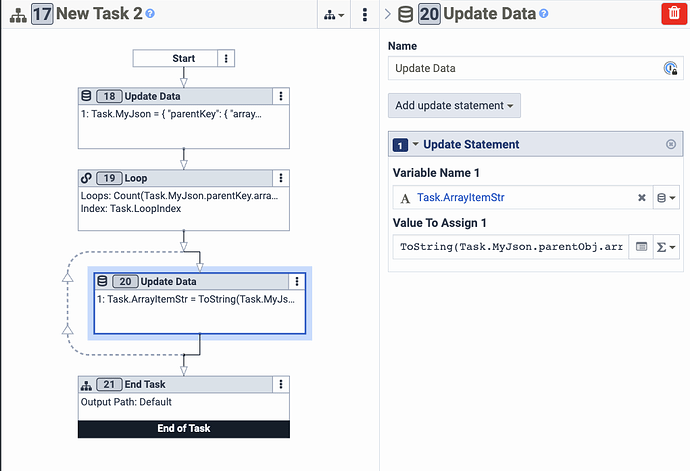Screen dimensions: 690x471
Task: Collapse the Update Statement 1 section
Action: [415, 144]
